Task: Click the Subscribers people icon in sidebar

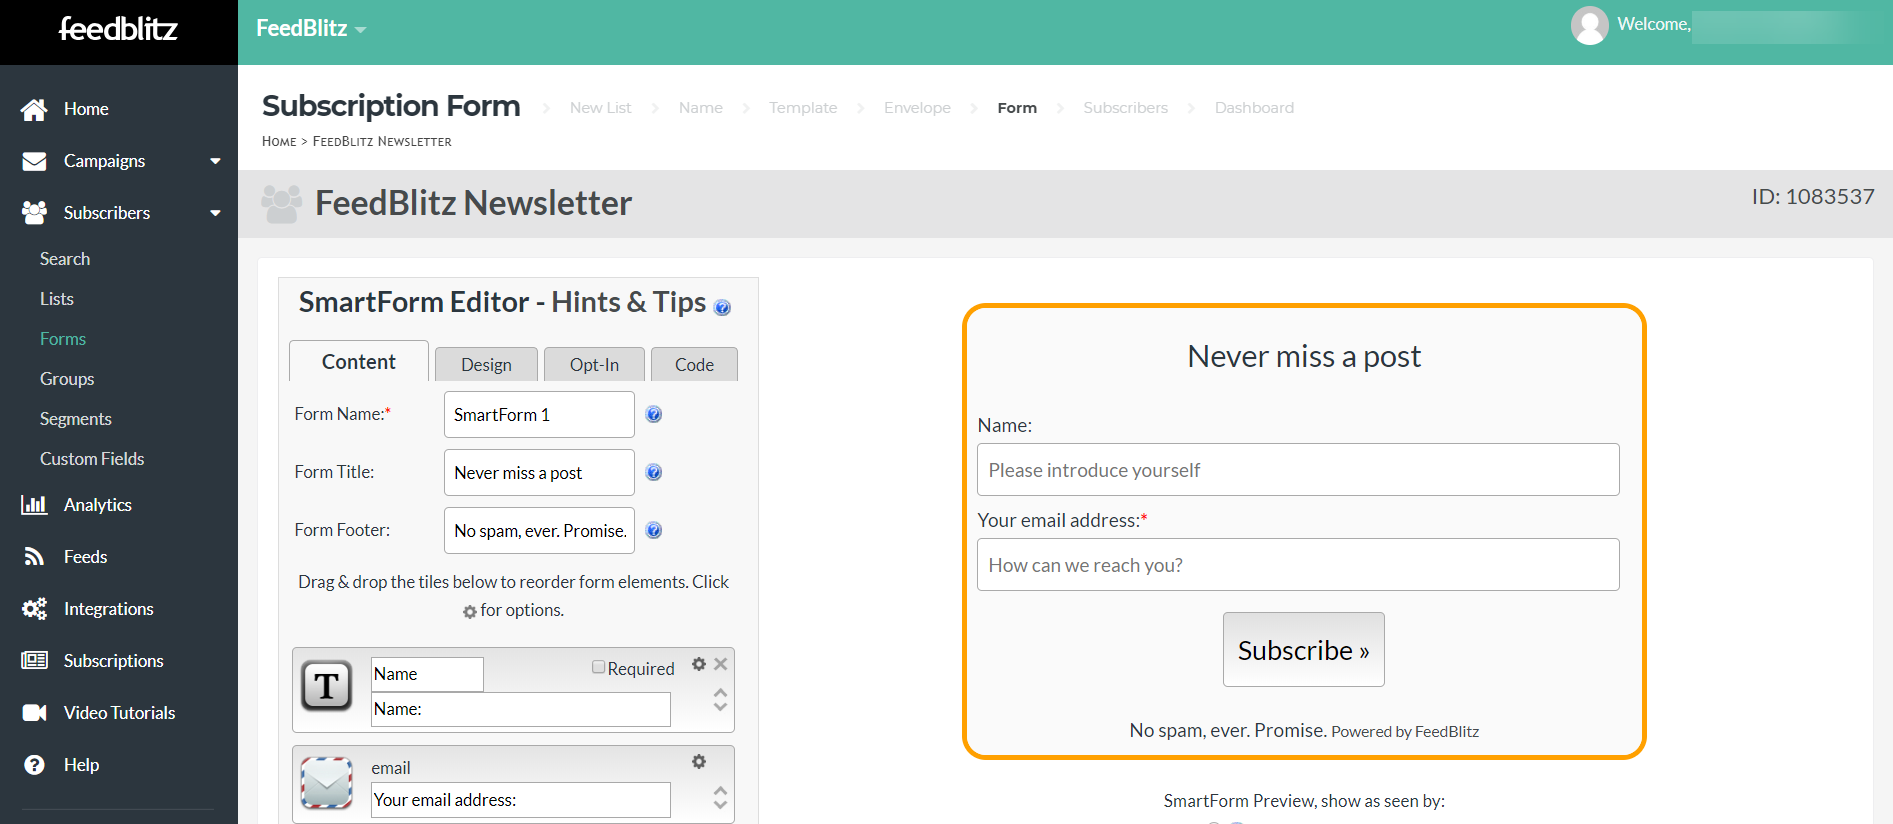Action: [x=34, y=213]
